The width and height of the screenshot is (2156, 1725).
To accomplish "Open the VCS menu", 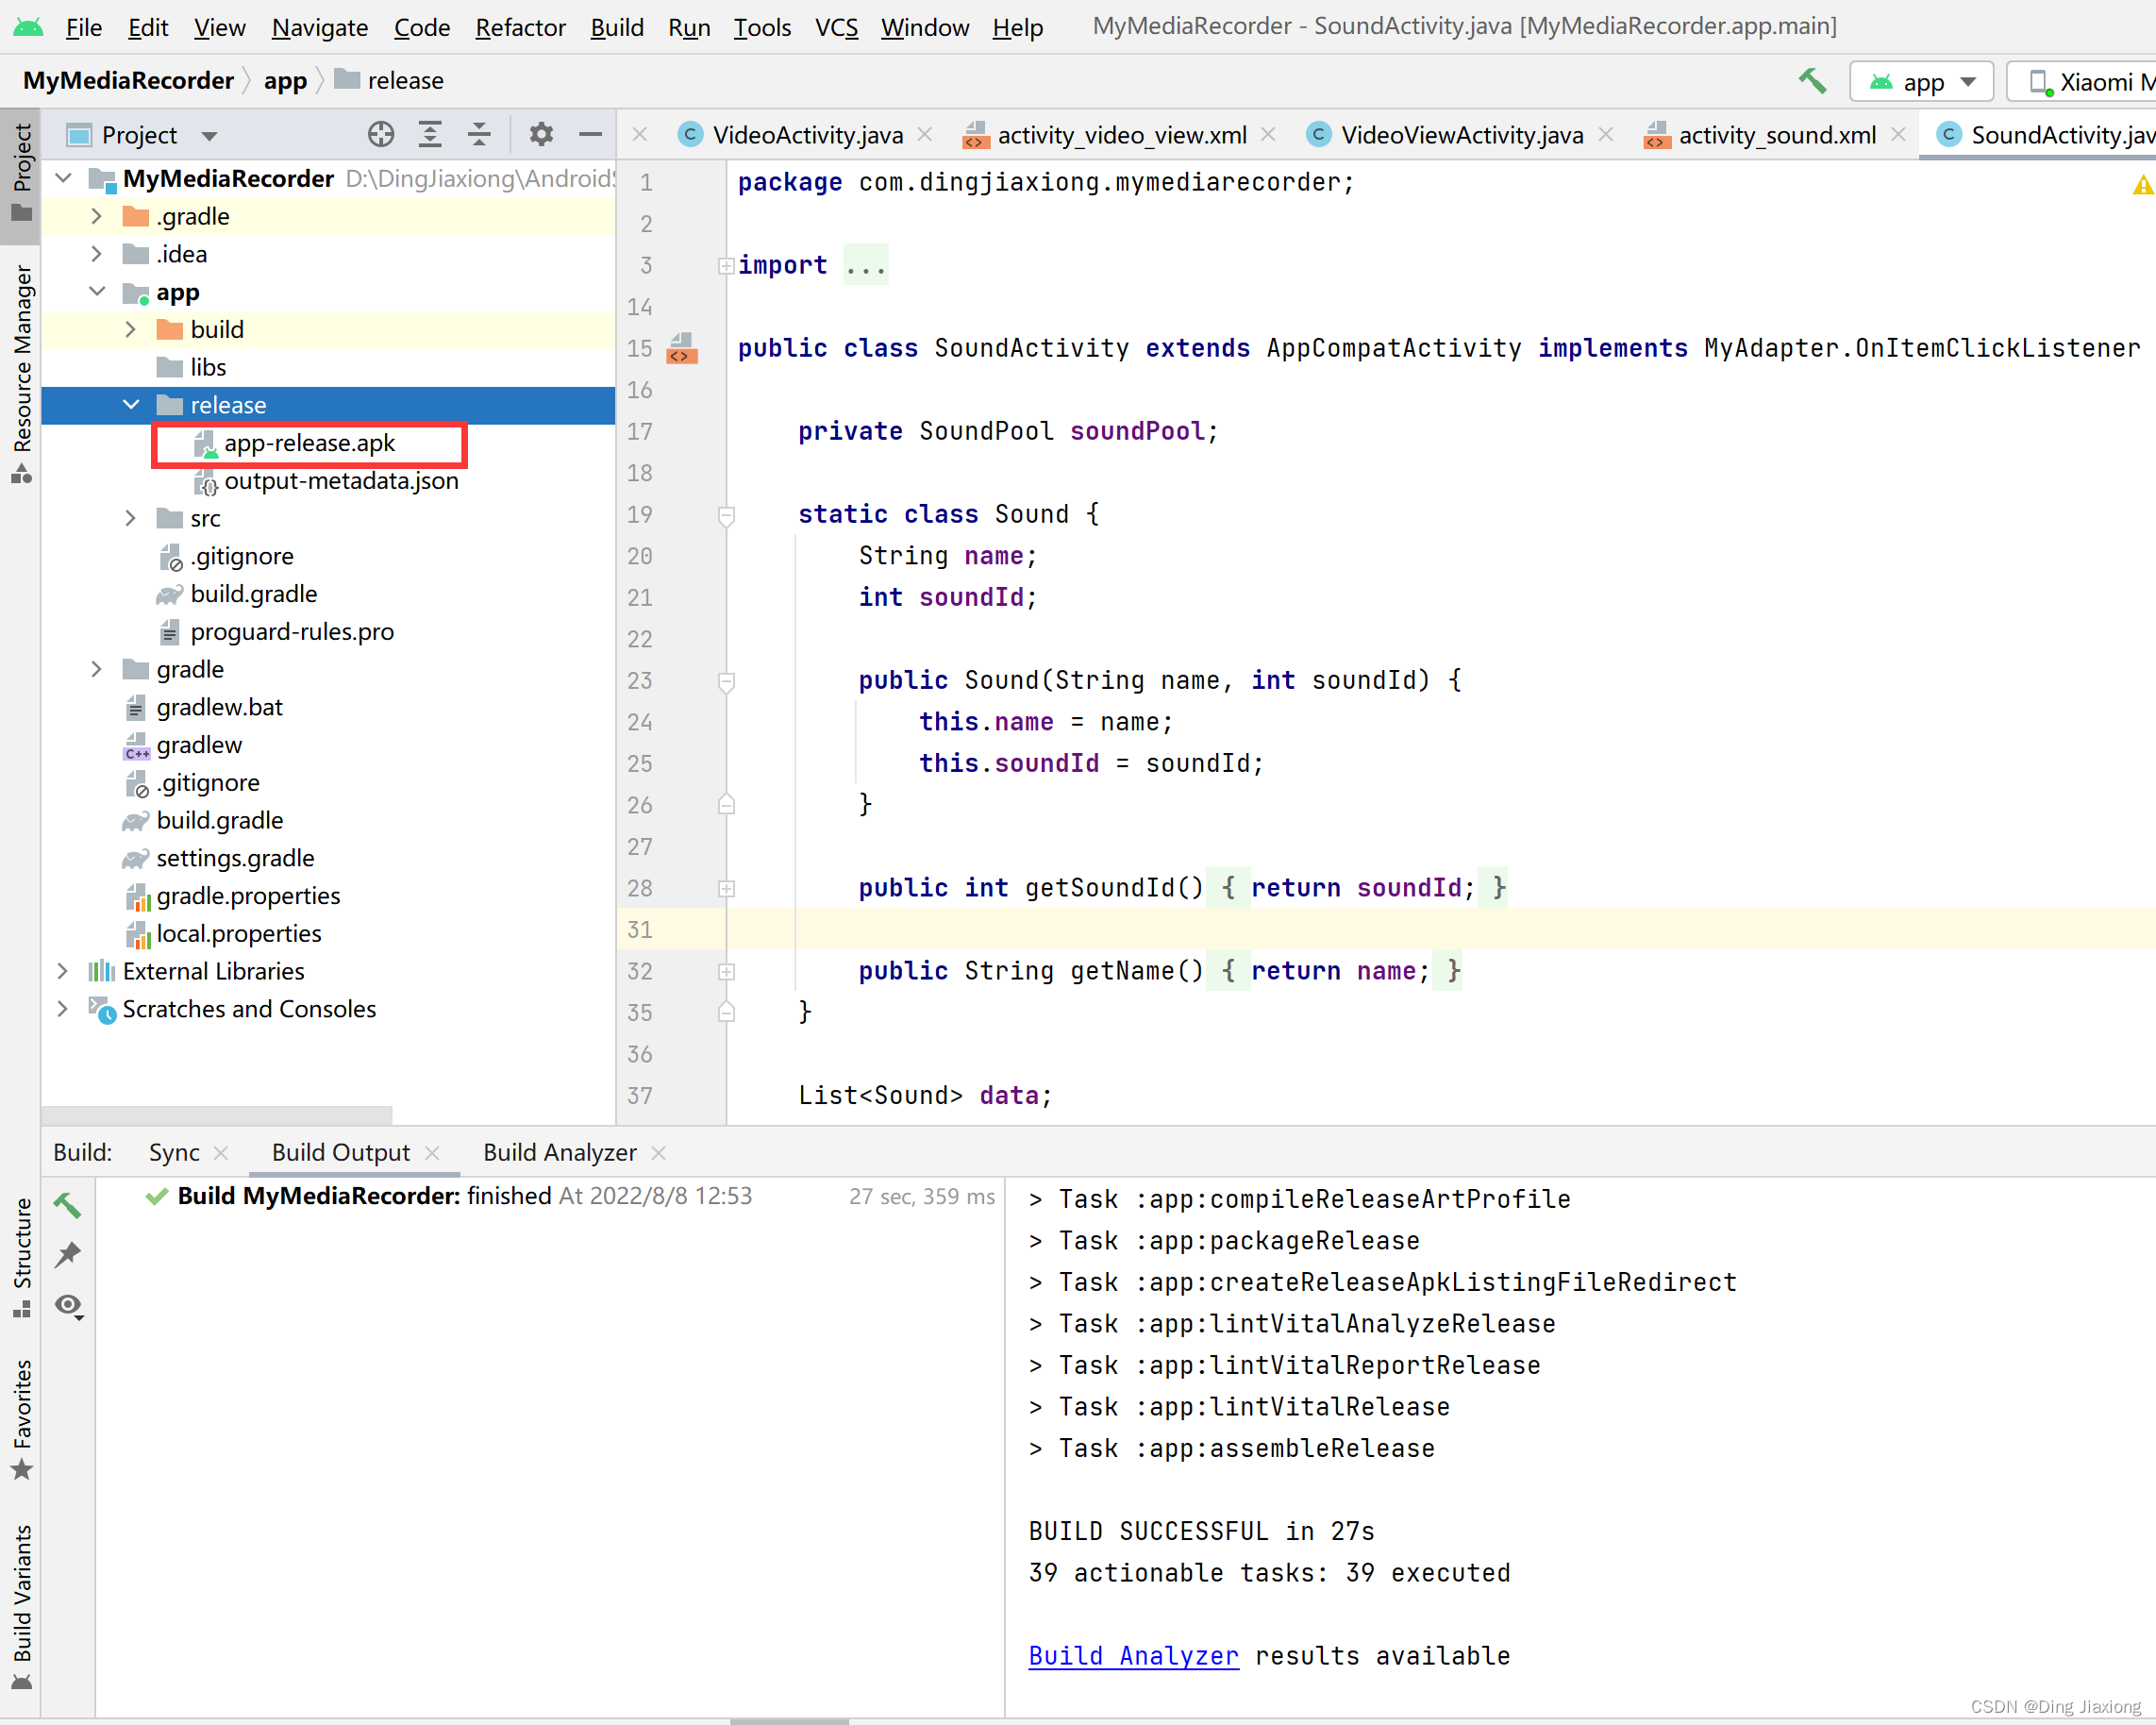I will pyautogui.click(x=837, y=27).
